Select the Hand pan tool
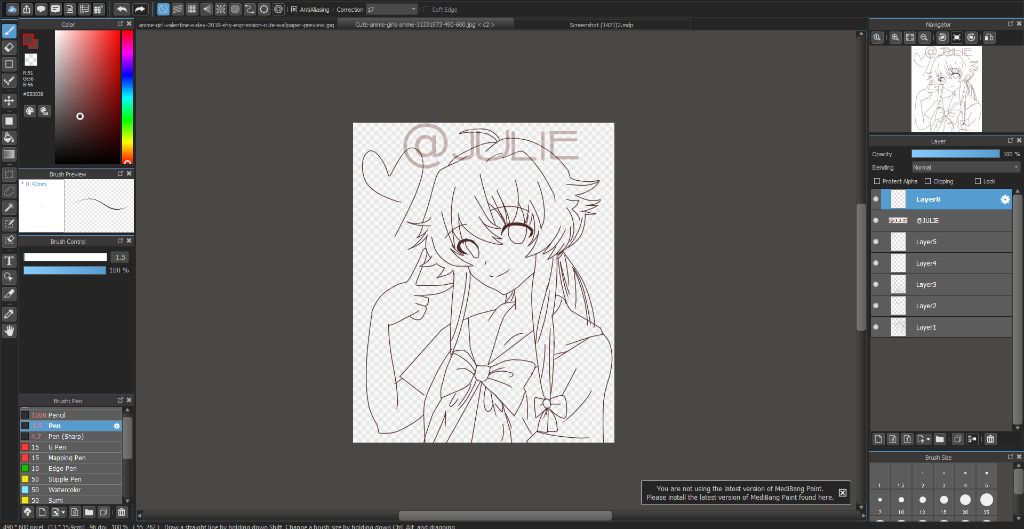Viewport: 1024px width, 529px height. point(9,330)
